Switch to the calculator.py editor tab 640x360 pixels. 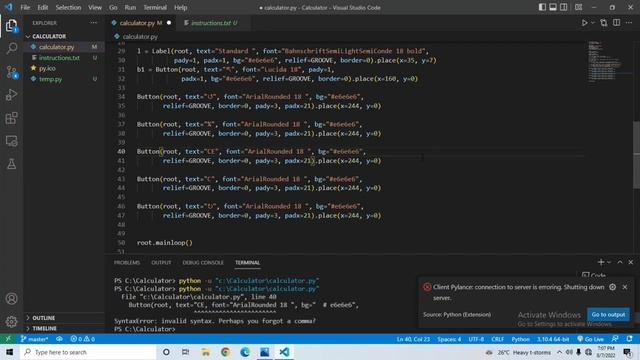[141, 23]
